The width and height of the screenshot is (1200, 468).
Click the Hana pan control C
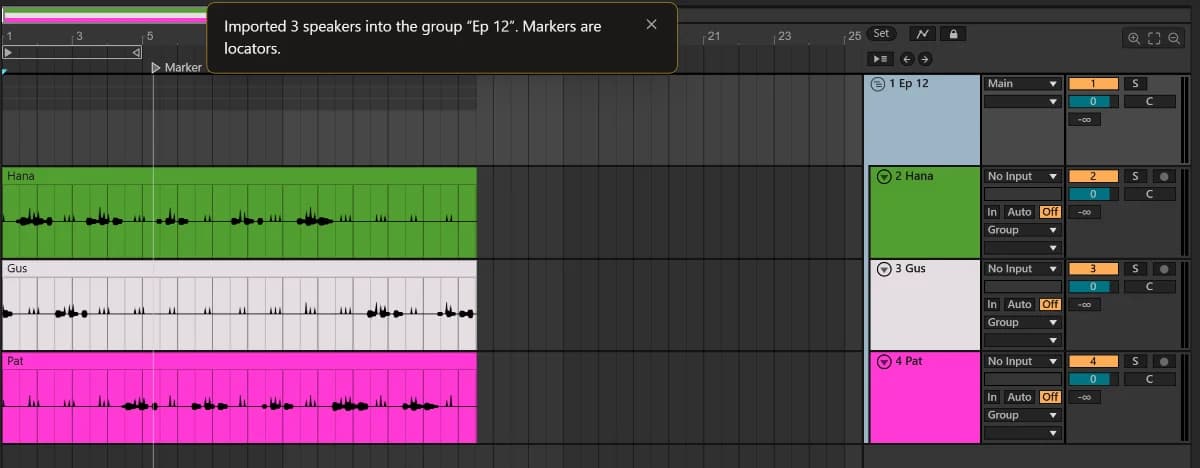click(x=1149, y=194)
